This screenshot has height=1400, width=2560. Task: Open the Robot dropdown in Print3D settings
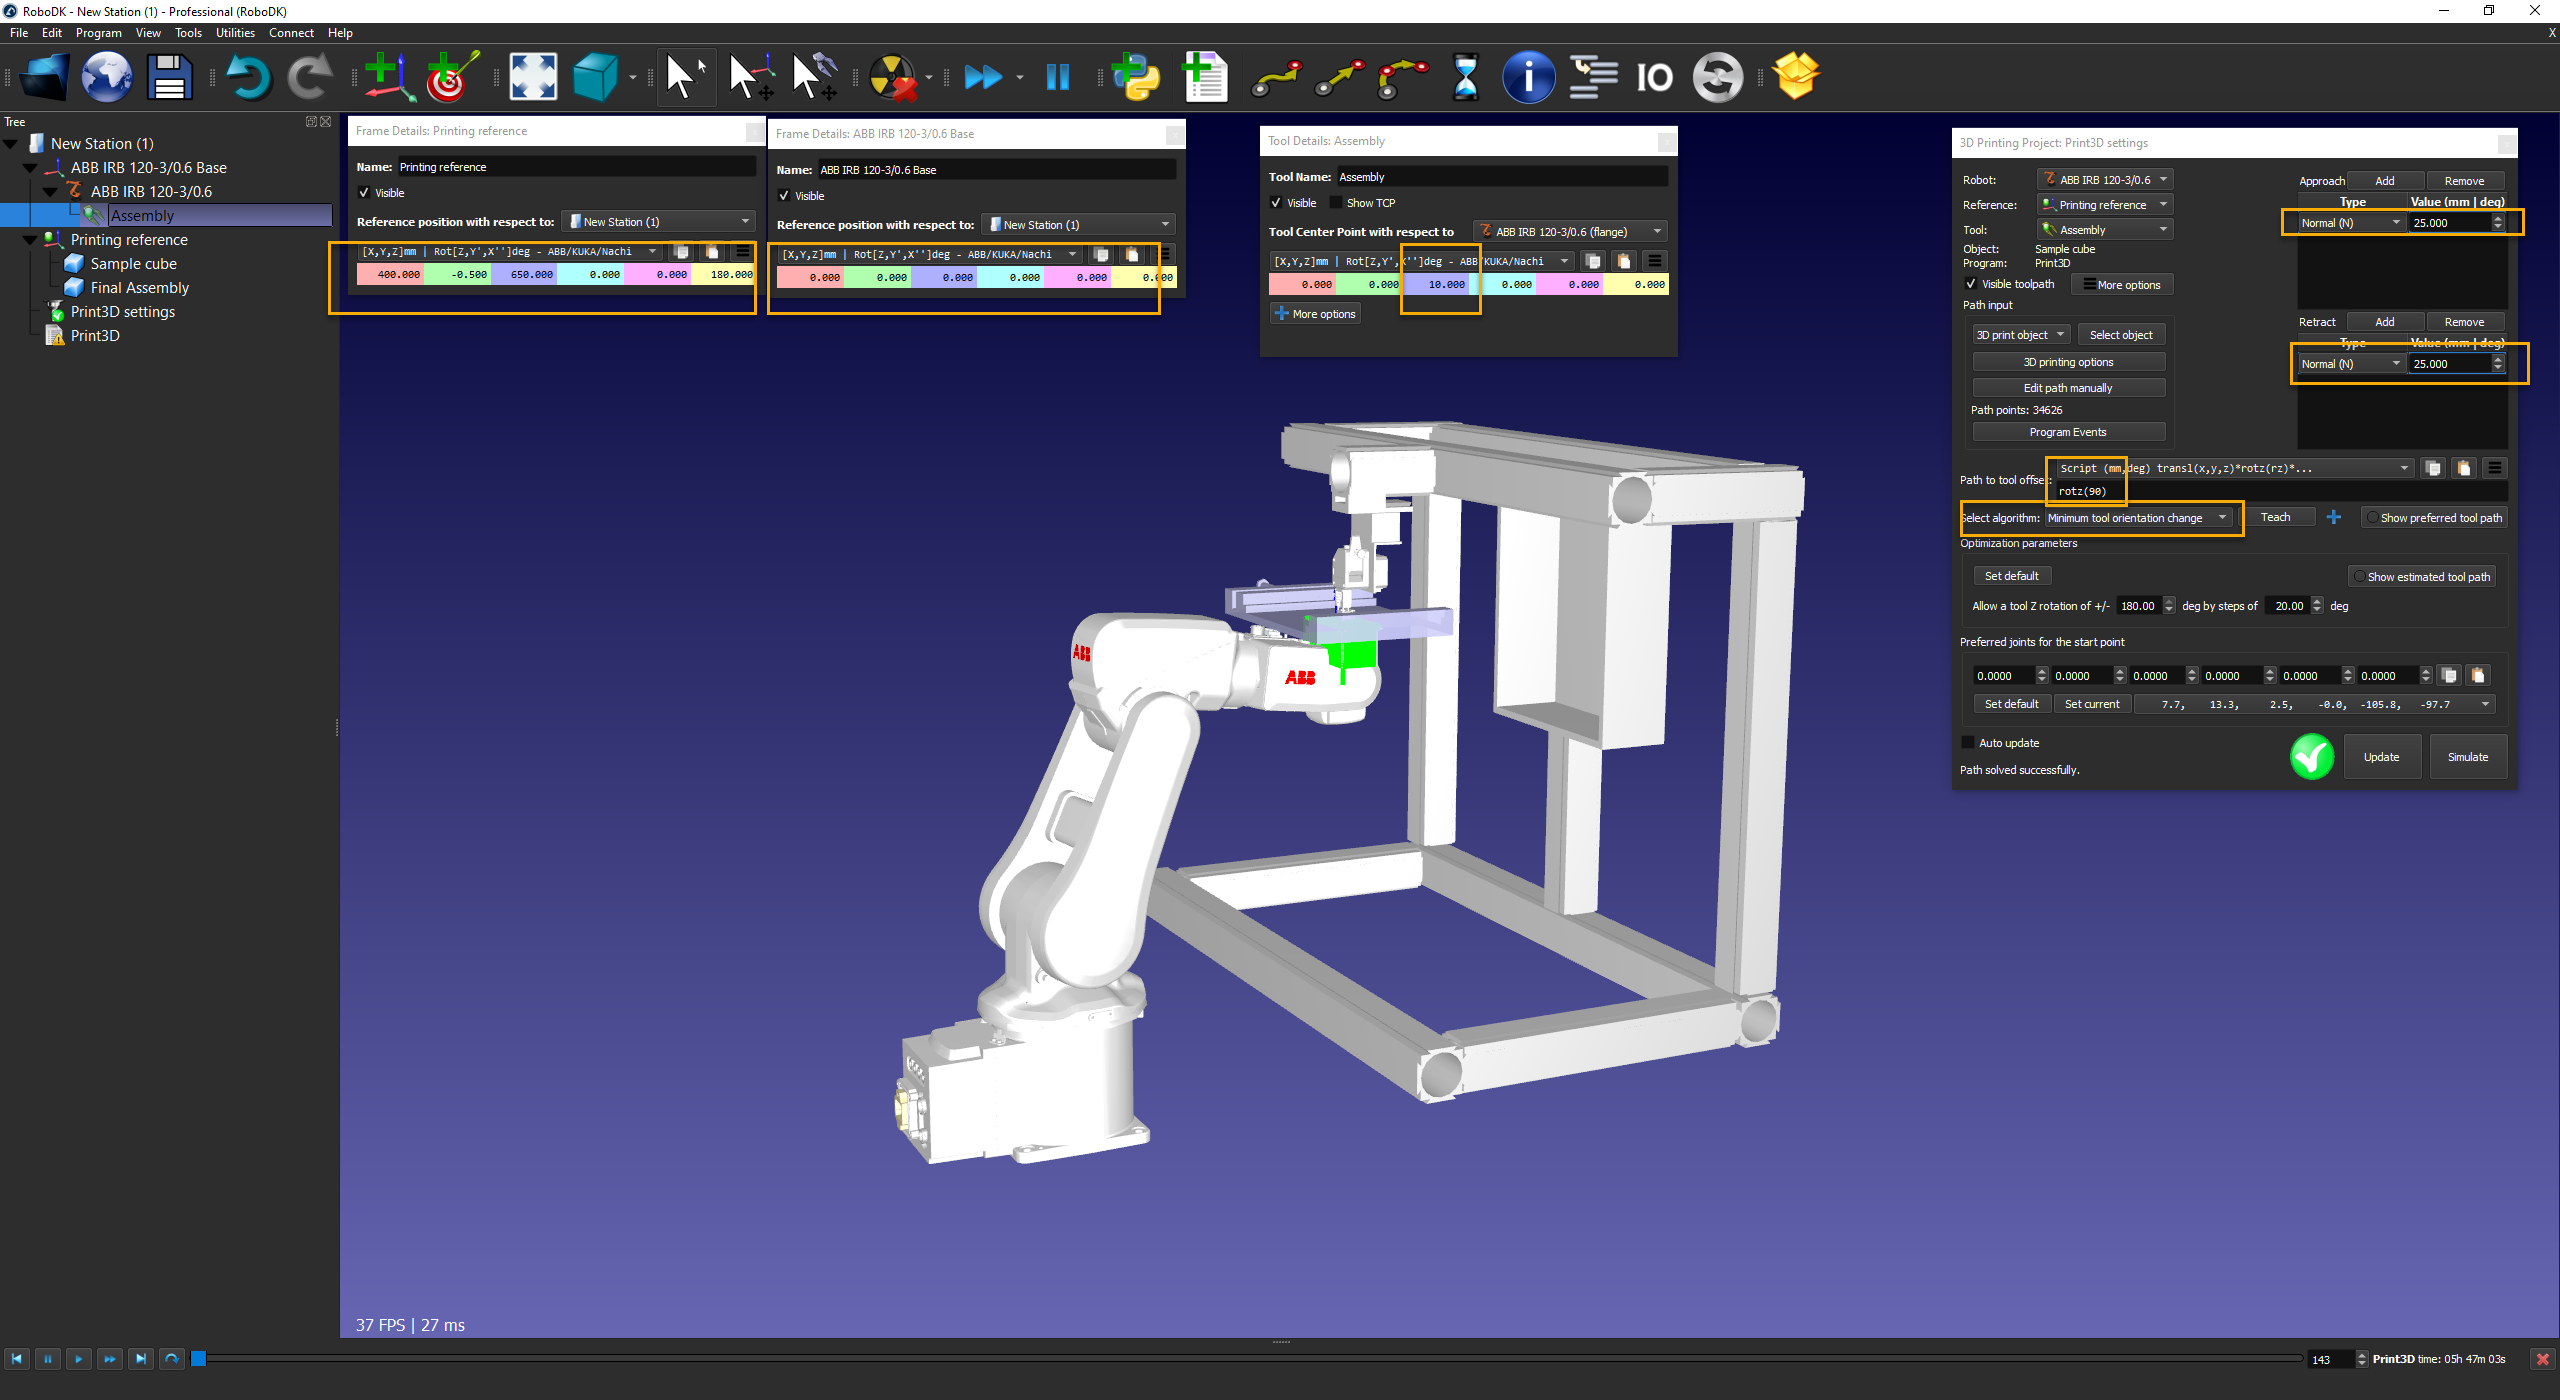(2105, 180)
